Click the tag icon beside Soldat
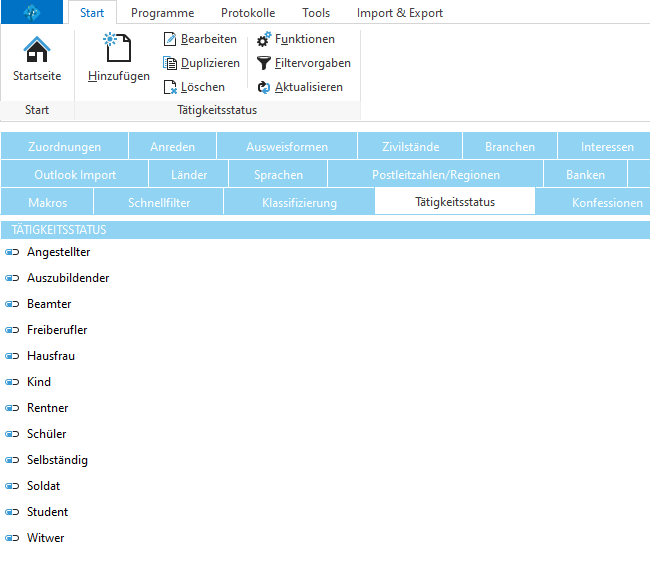Image resolution: width=650 pixels, height=565 pixels. pyautogui.click(x=12, y=486)
